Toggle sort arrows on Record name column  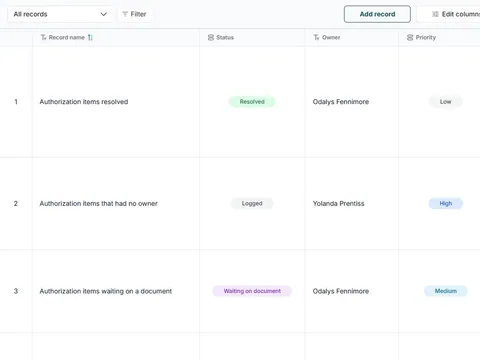90,37
